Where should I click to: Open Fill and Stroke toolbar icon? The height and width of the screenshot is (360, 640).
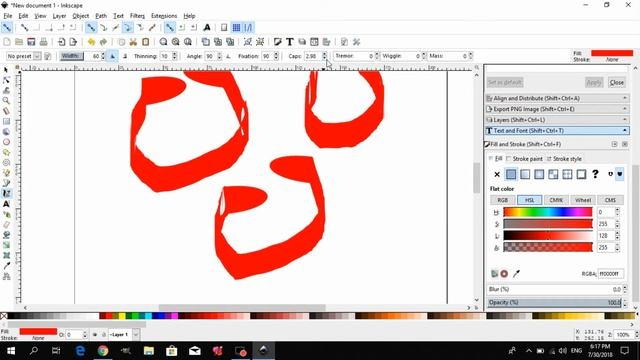tap(278, 42)
